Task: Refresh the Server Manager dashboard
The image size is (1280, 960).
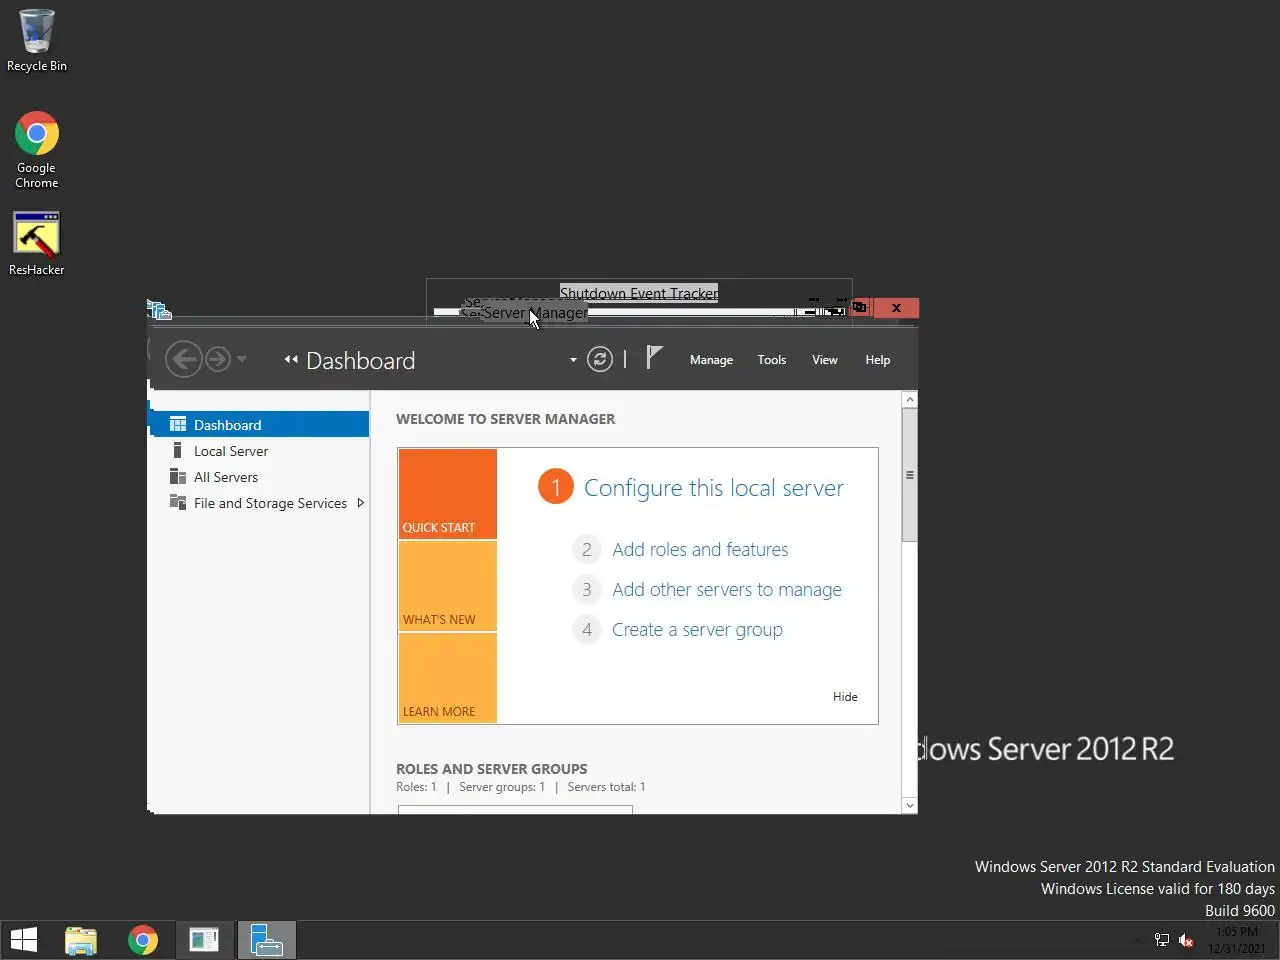Action: tap(599, 359)
